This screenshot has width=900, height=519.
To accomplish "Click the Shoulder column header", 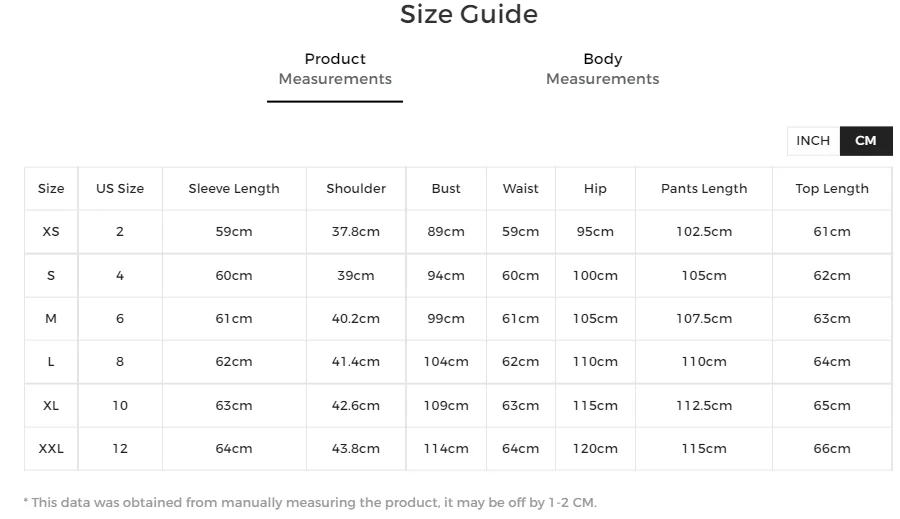I will click(x=356, y=189).
